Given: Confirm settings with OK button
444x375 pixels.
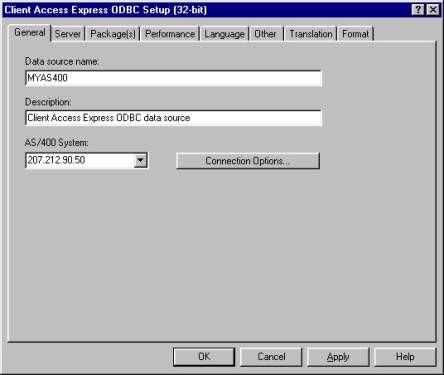Looking at the screenshot, I should (x=204, y=357).
